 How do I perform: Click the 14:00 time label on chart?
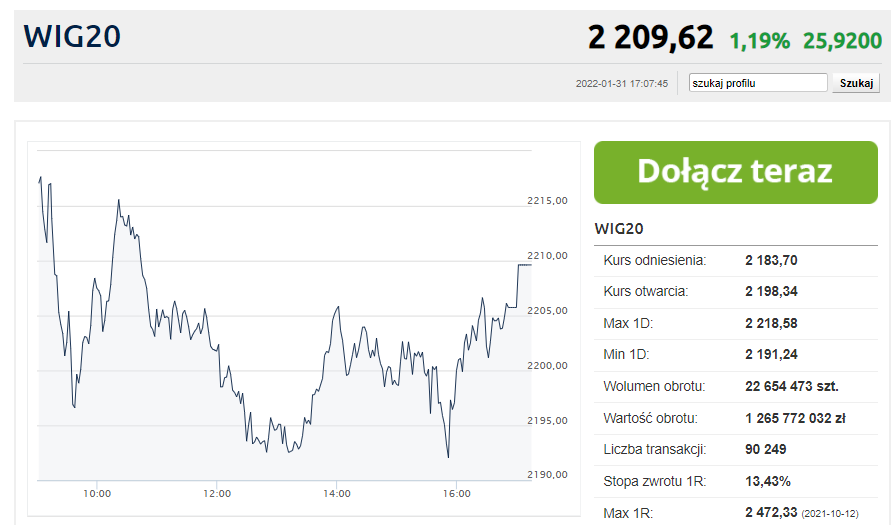[x=337, y=493]
